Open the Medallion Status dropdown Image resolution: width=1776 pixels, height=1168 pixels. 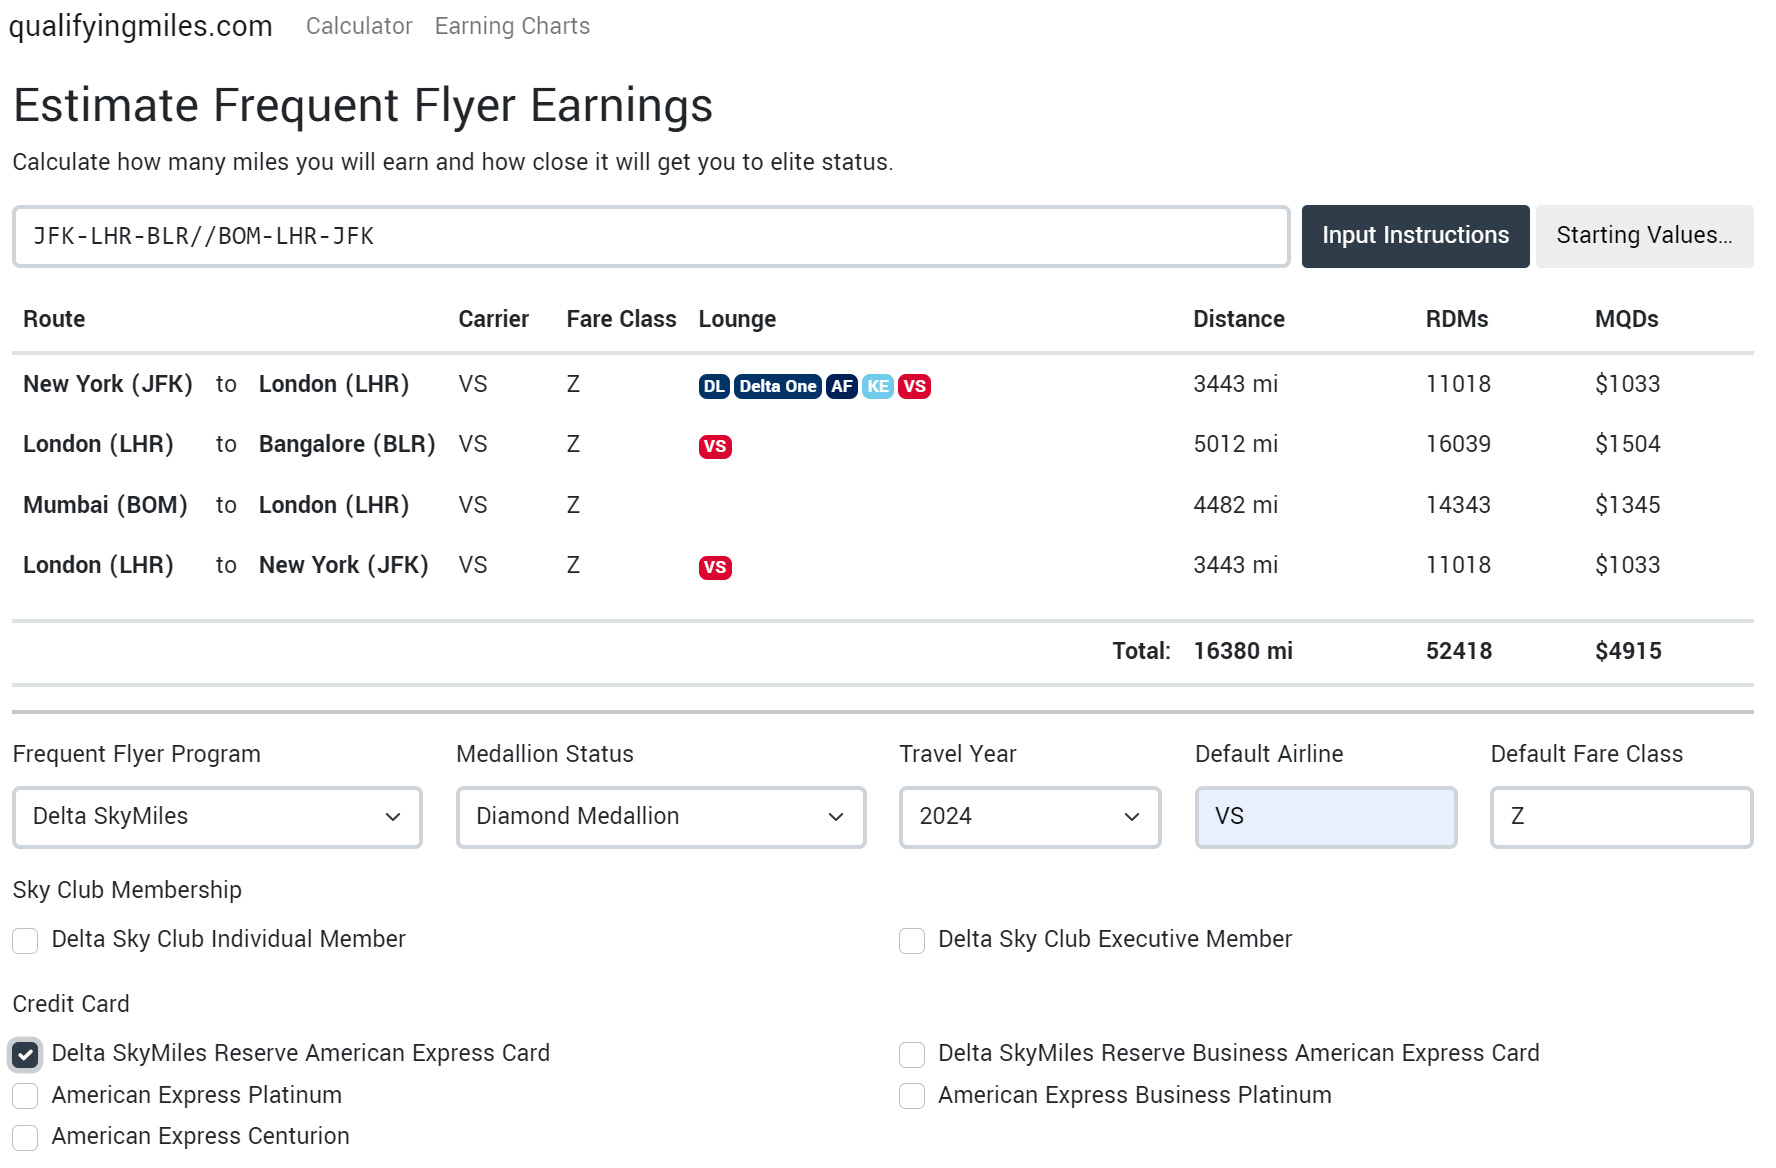[x=661, y=817]
